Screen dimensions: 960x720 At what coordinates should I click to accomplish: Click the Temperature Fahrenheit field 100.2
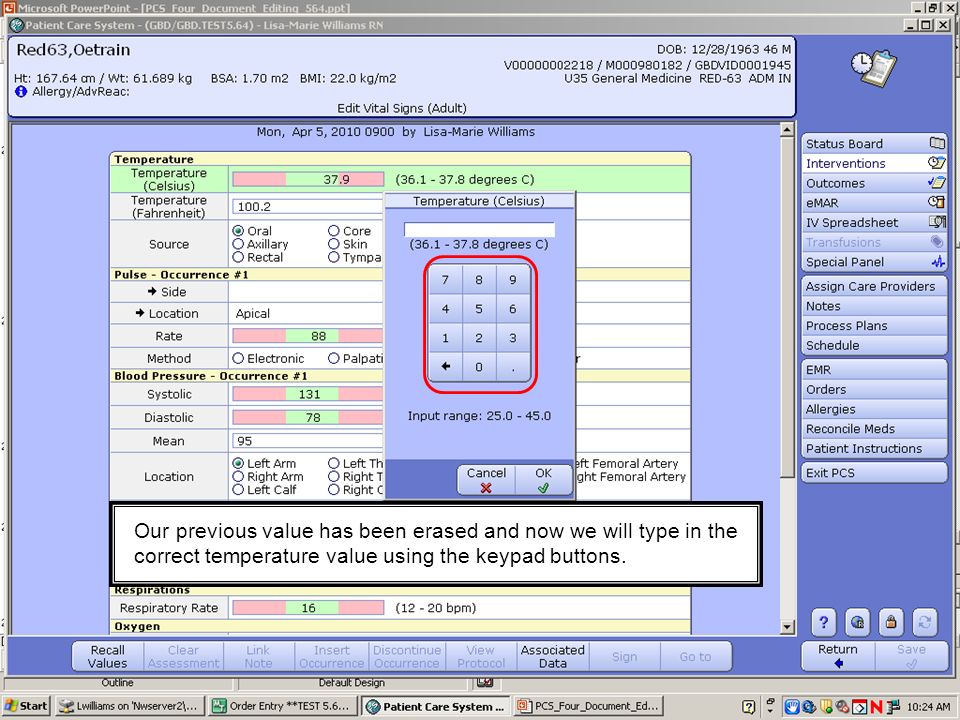point(308,206)
